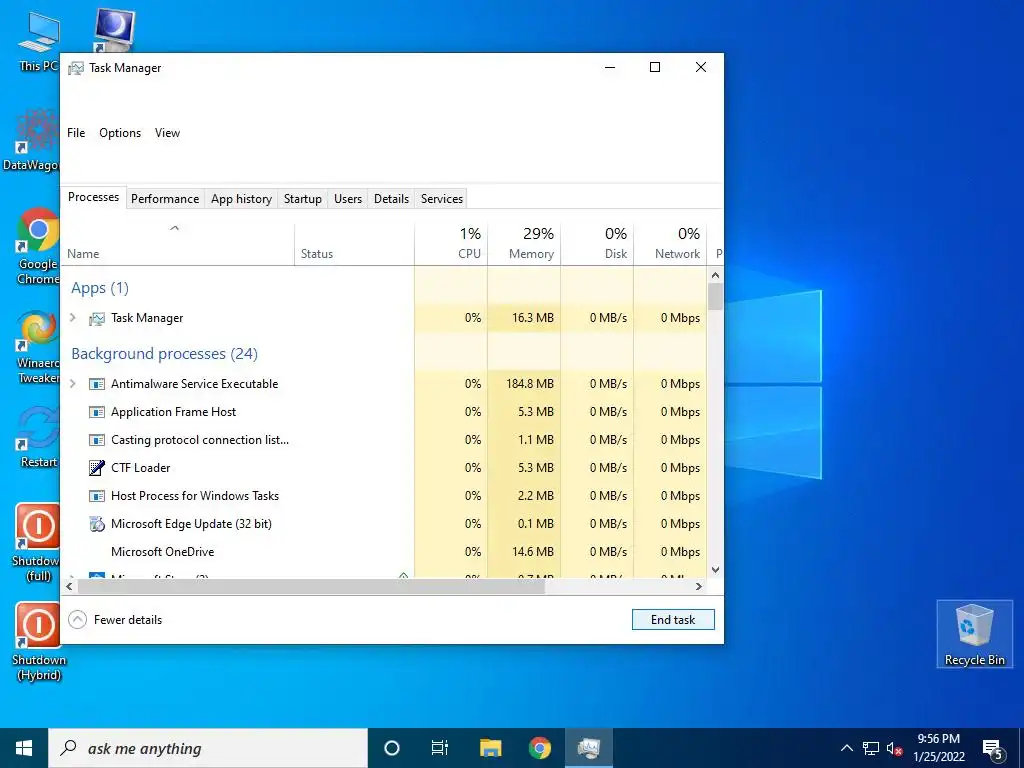Viewport: 1024px width, 768px height.
Task: Switch to the Users tab
Action: coord(348,199)
